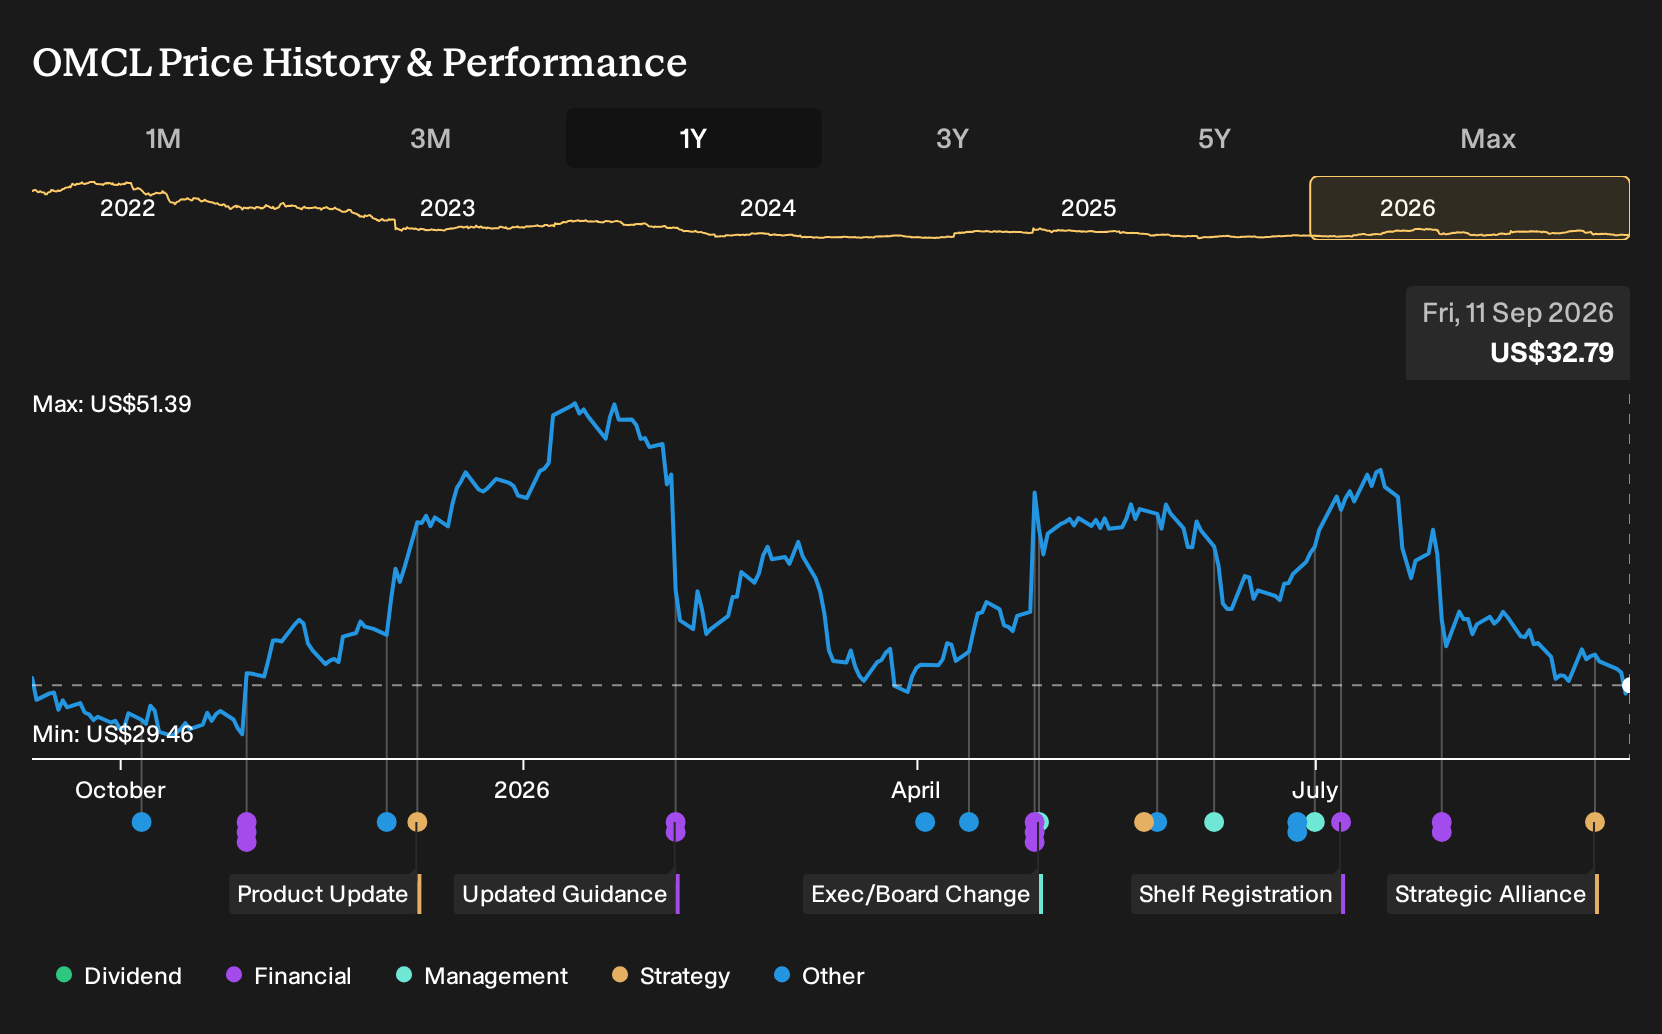Toggle Strategy events in the legend
This screenshot has width=1662, height=1034.
(671, 976)
